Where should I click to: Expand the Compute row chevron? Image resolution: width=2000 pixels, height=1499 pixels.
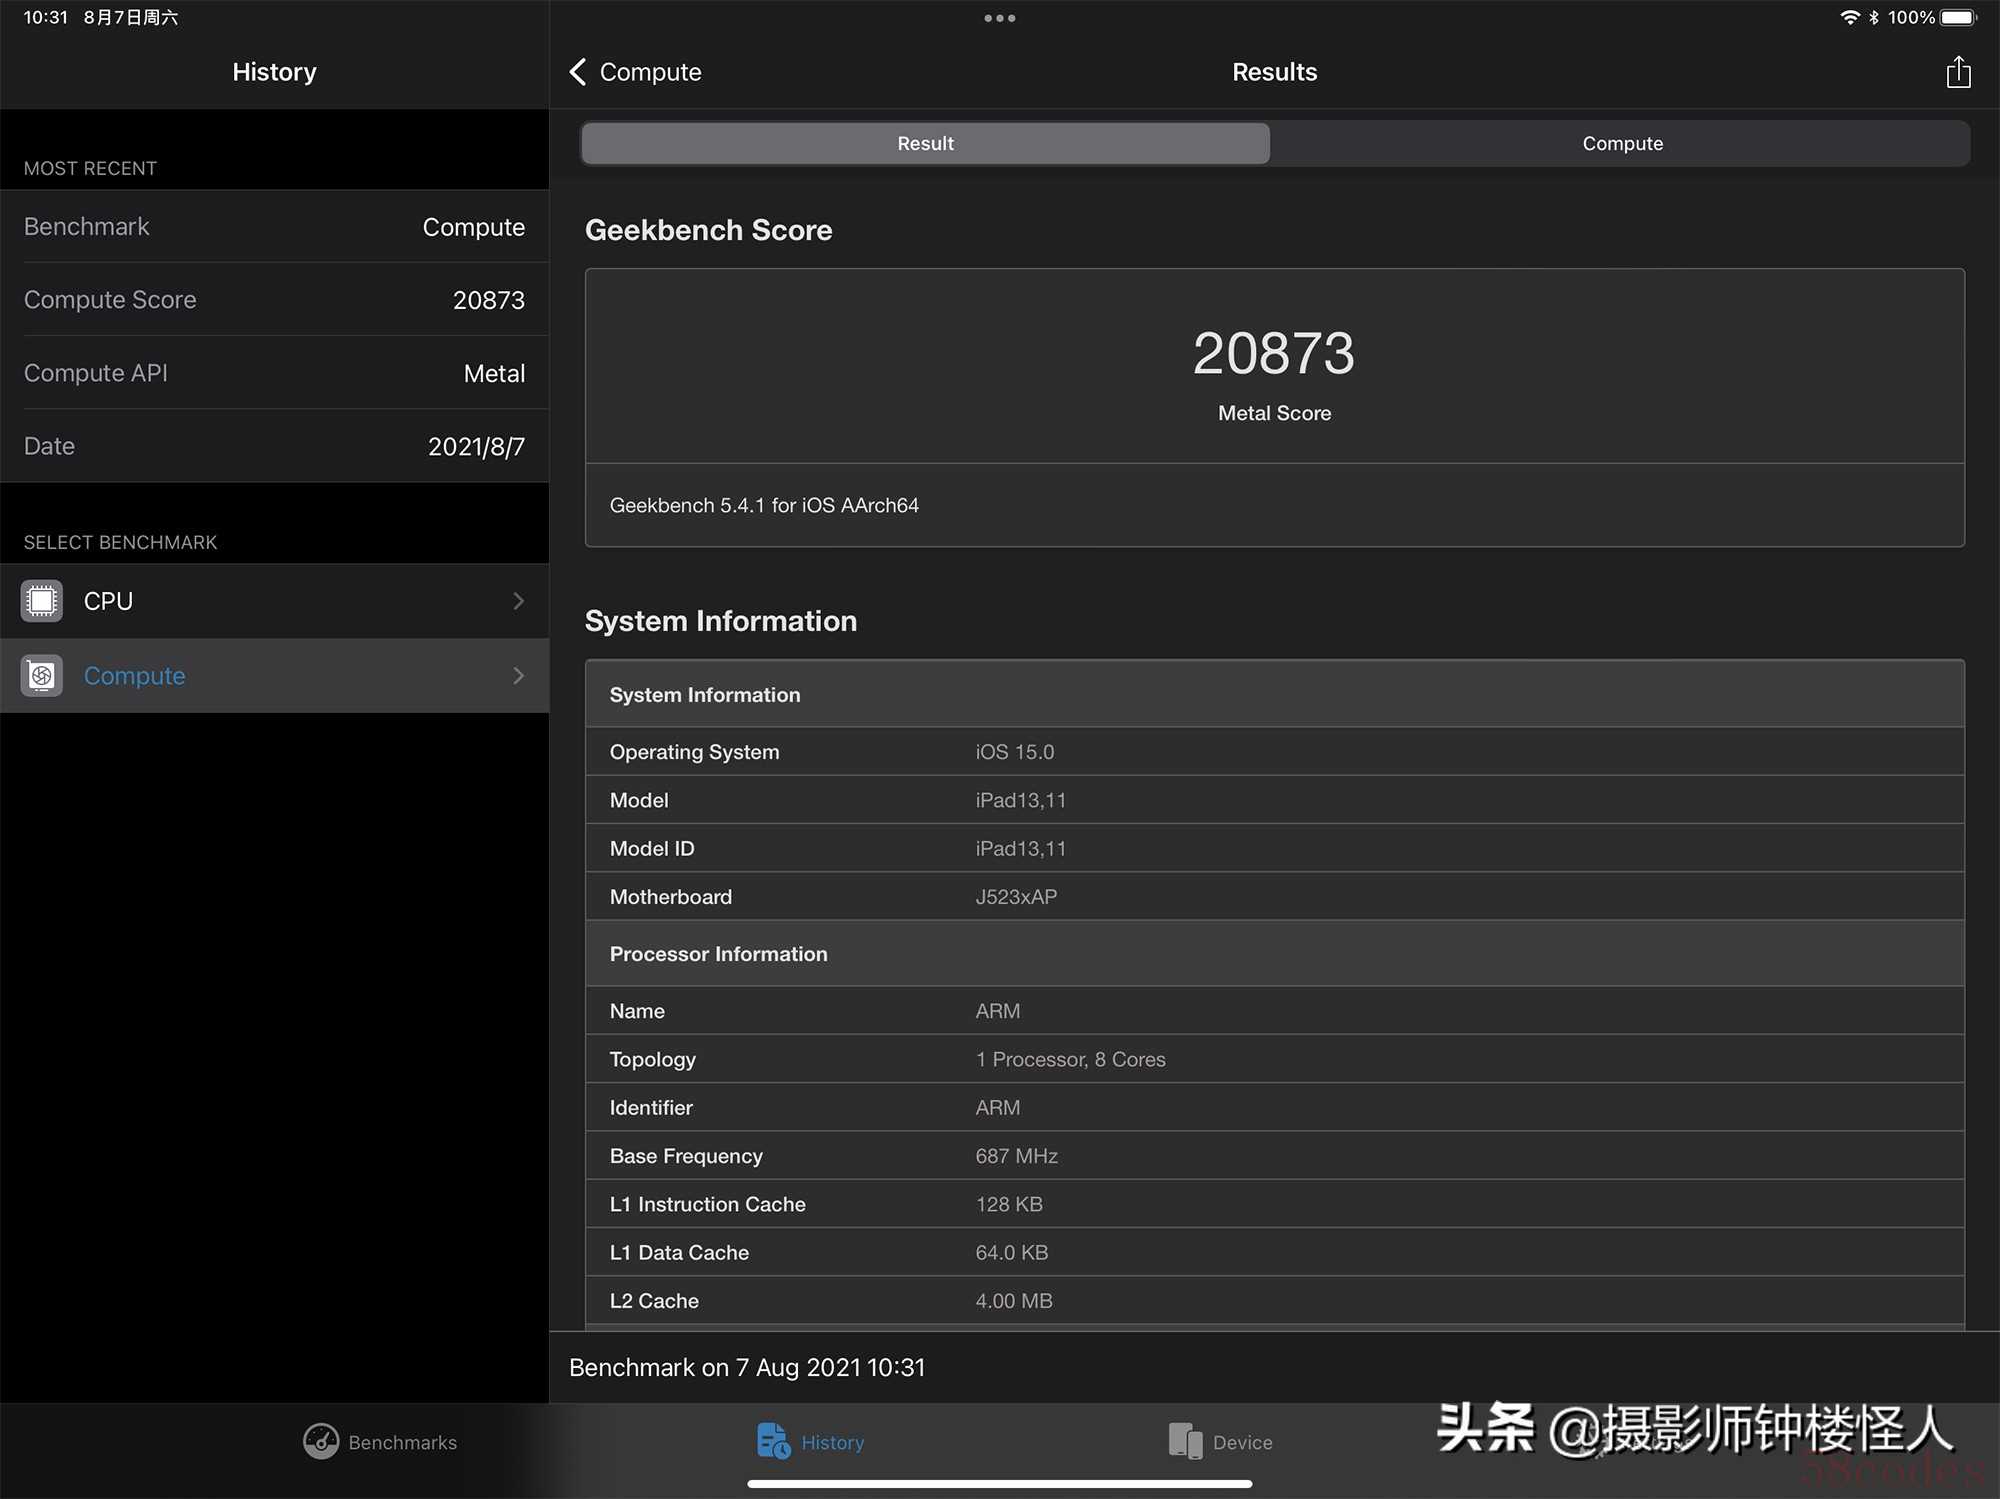pos(518,676)
